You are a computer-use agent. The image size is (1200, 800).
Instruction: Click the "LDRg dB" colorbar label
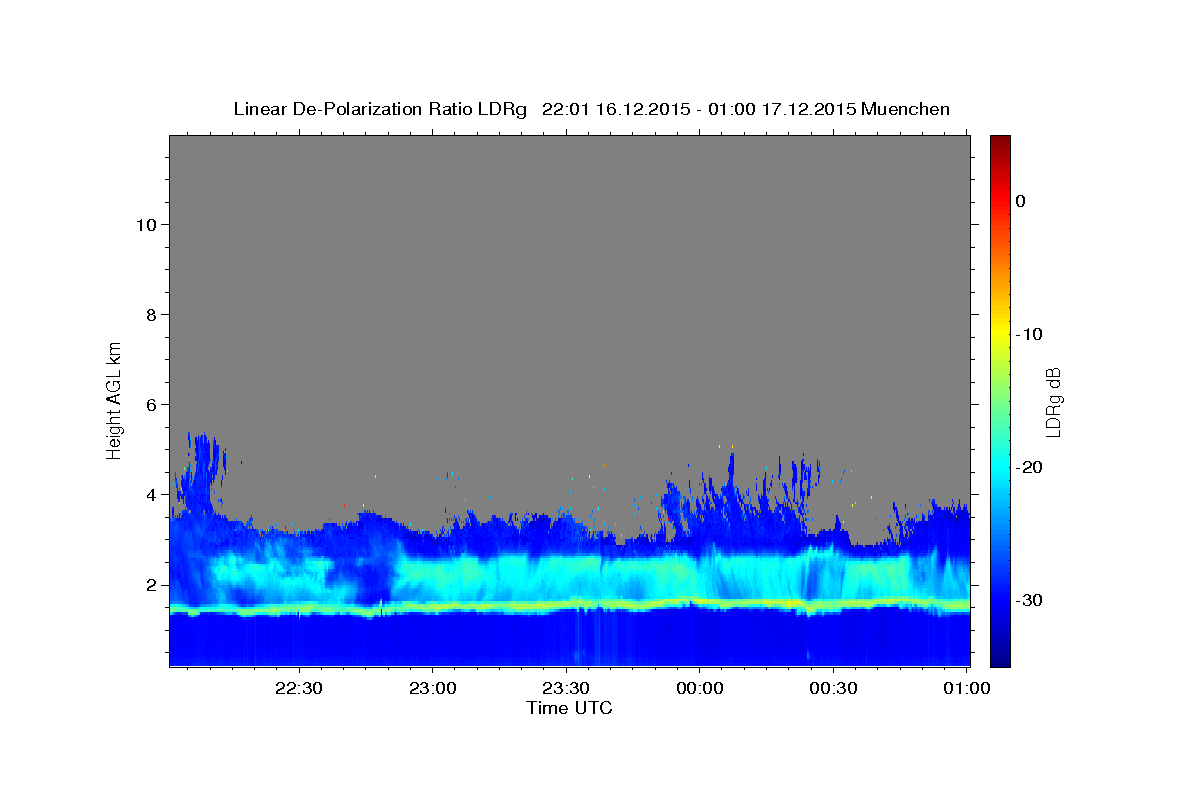pos(1053,401)
